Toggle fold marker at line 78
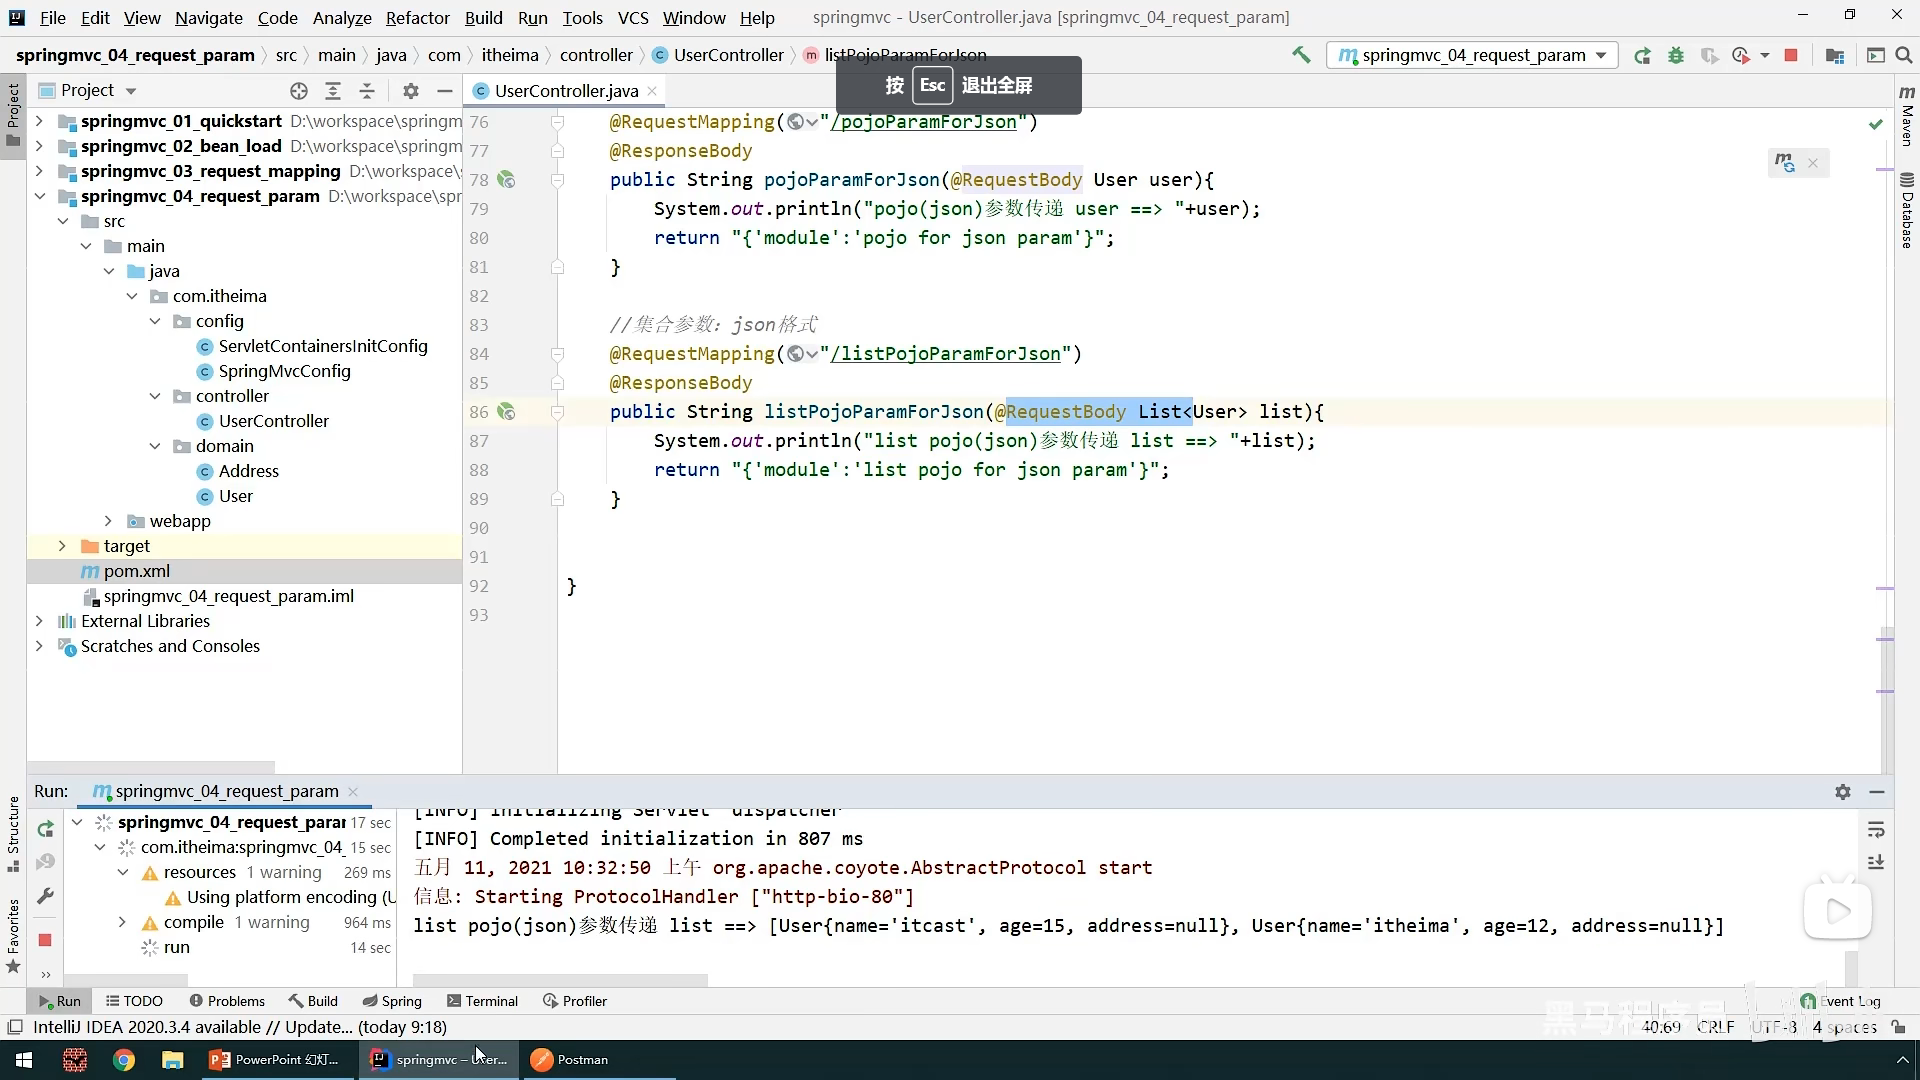Image resolution: width=1920 pixels, height=1080 pixels. 558,180
